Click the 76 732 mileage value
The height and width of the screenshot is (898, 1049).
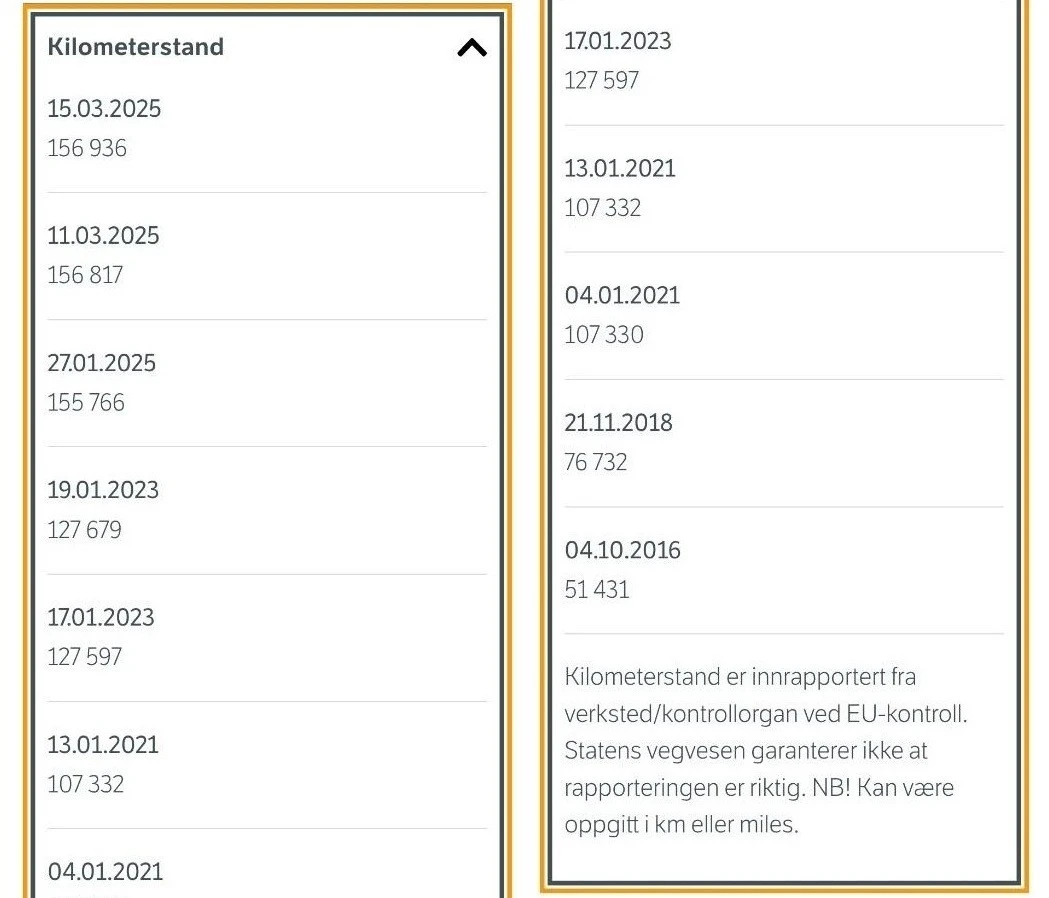(595, 462)
